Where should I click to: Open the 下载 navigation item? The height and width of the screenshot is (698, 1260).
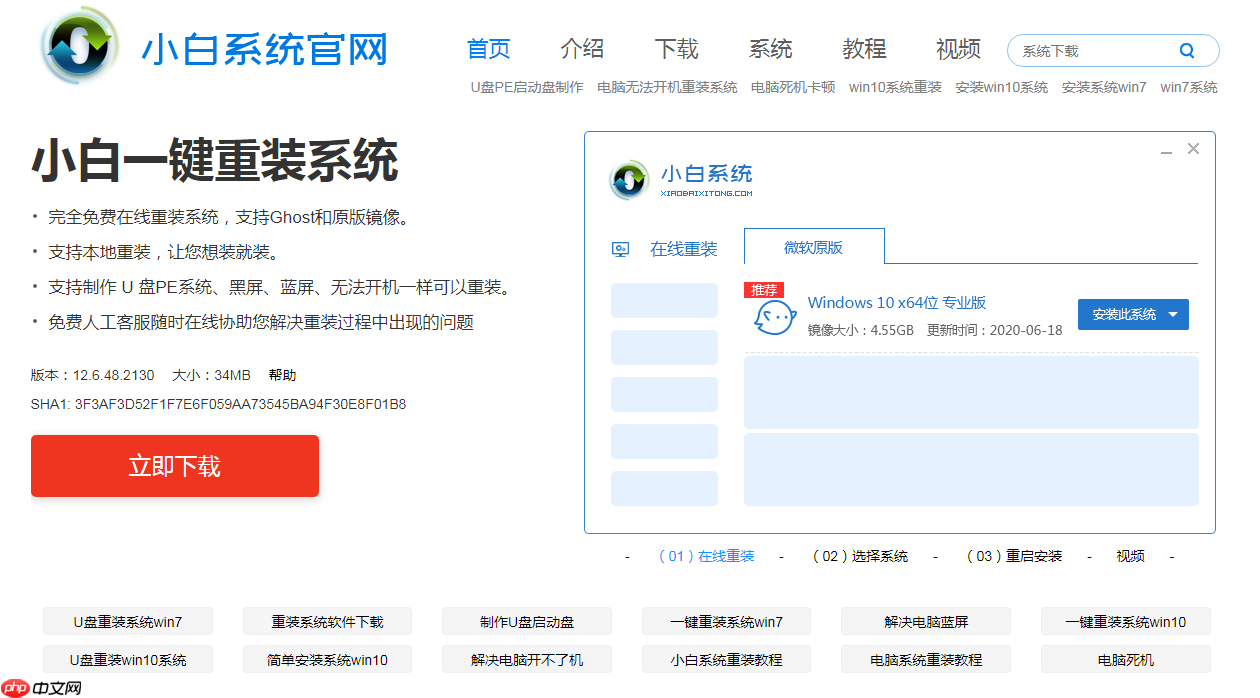click(676, 49)
